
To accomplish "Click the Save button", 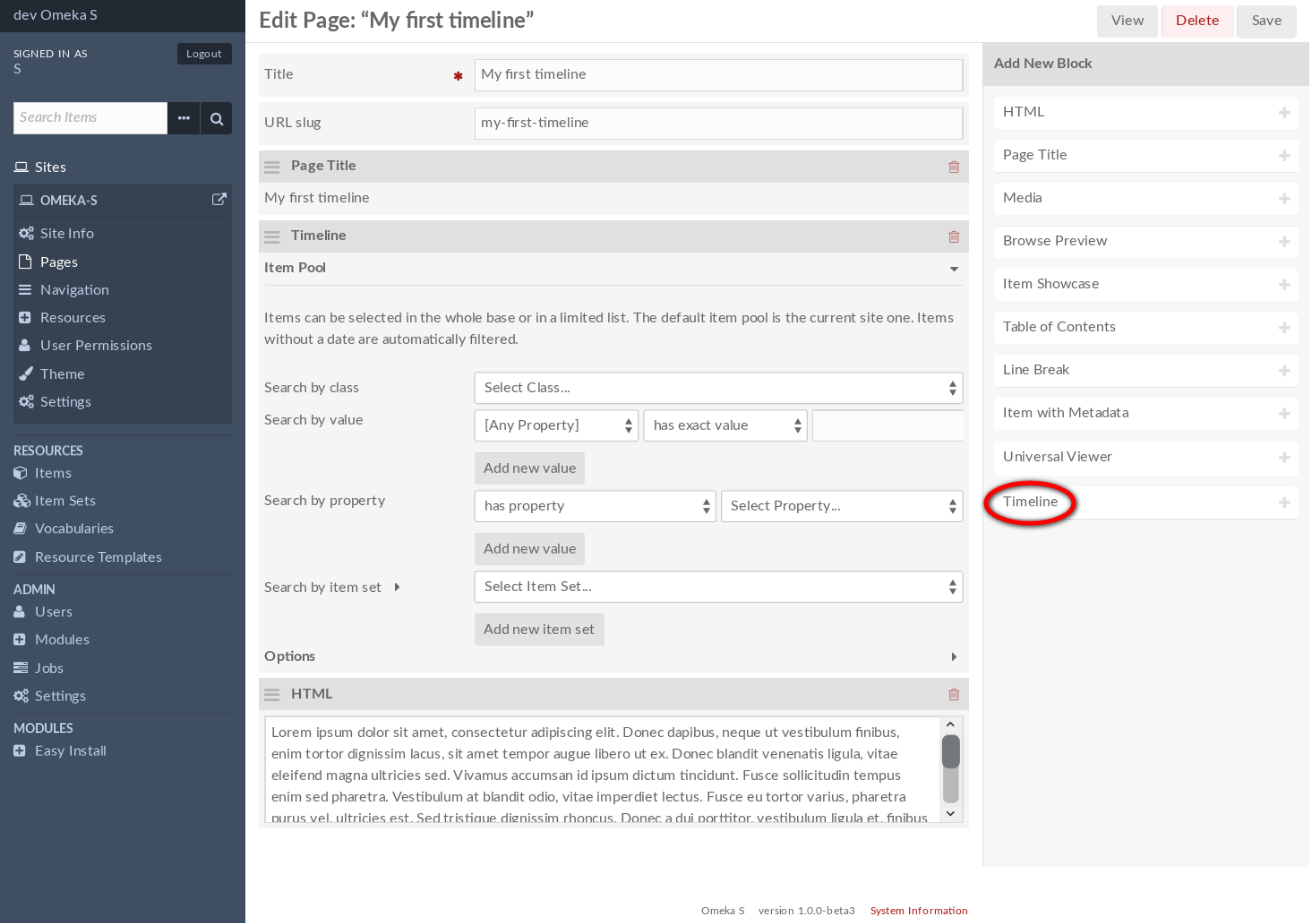I will click(x=1266, y=21).
